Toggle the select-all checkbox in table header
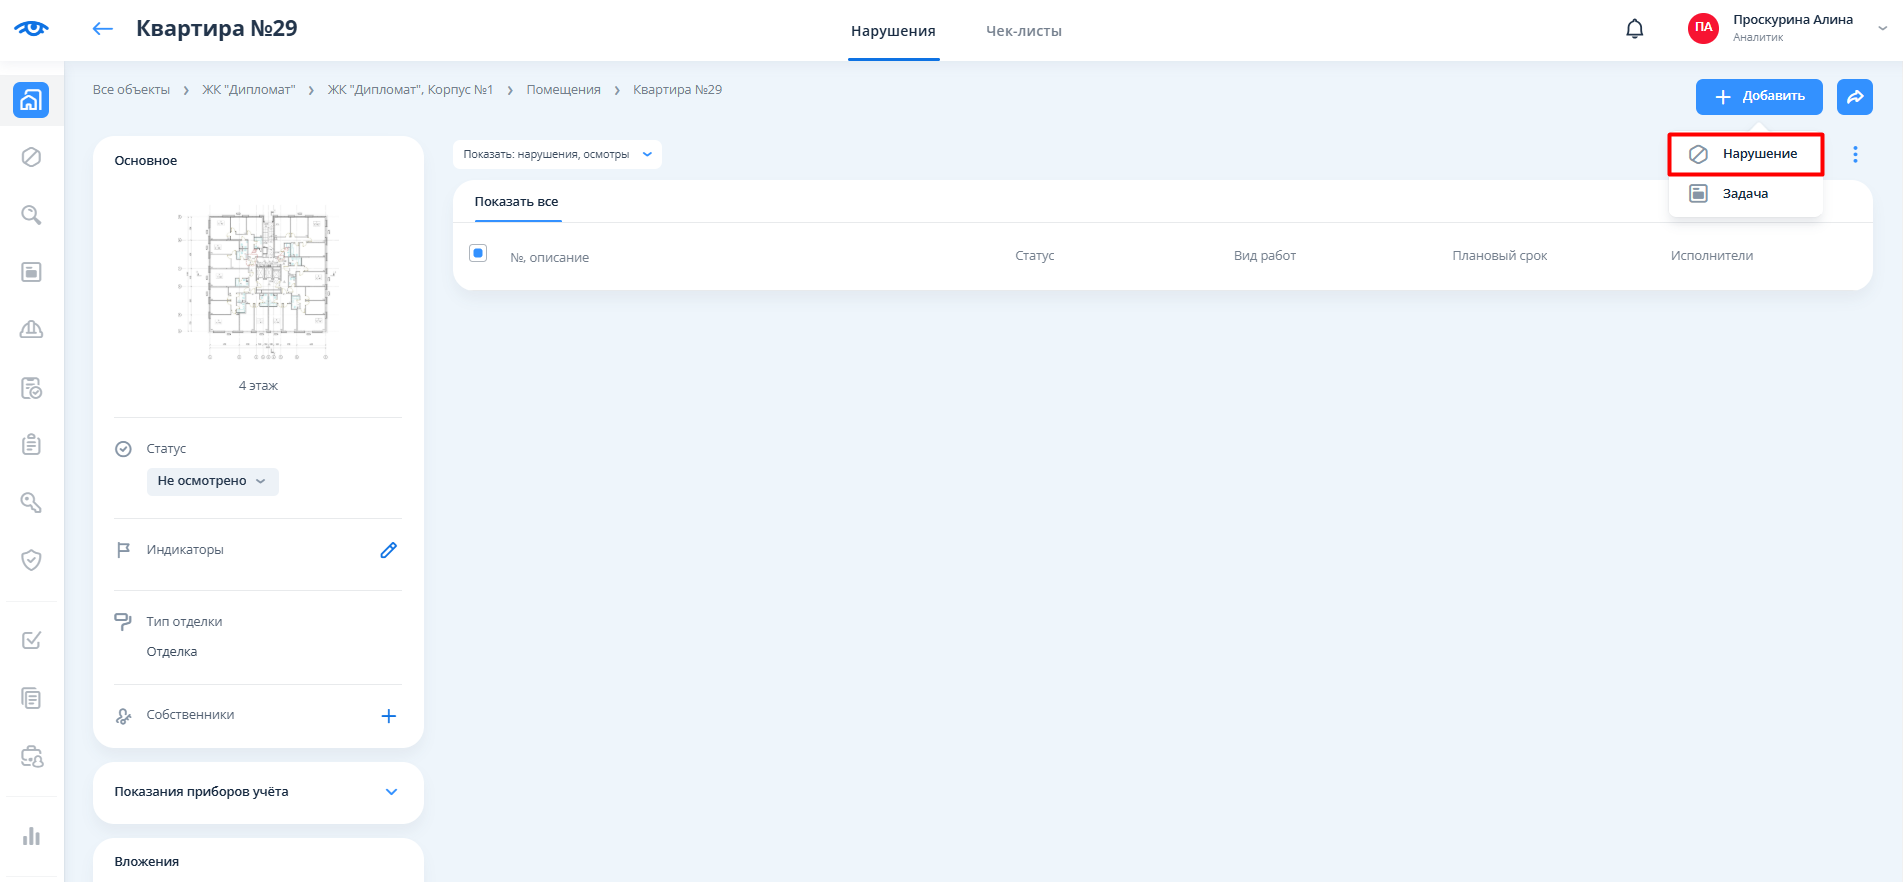The height and width of the screenshot is (882, 1903). 478,253
